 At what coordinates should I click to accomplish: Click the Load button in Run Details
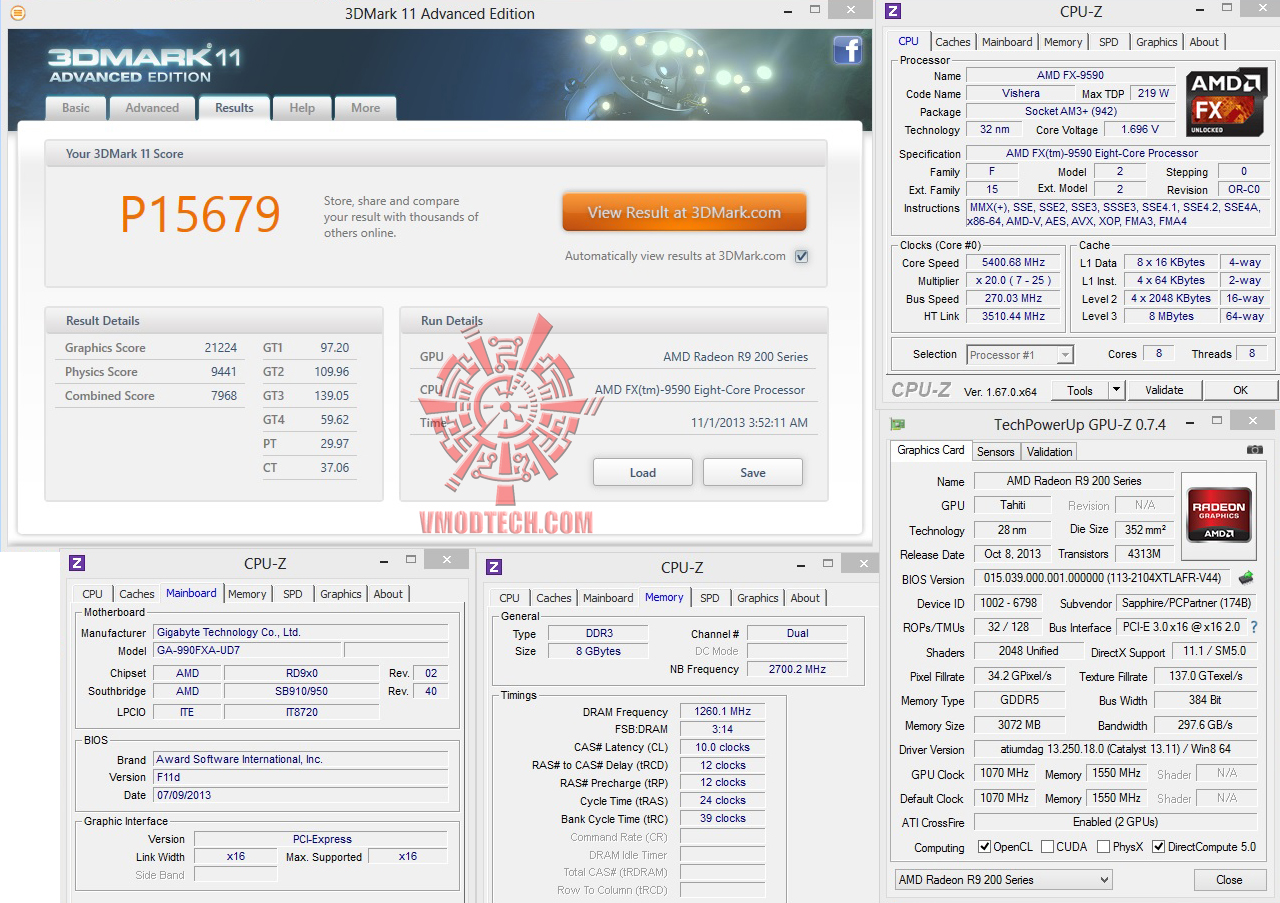(643, 473)
